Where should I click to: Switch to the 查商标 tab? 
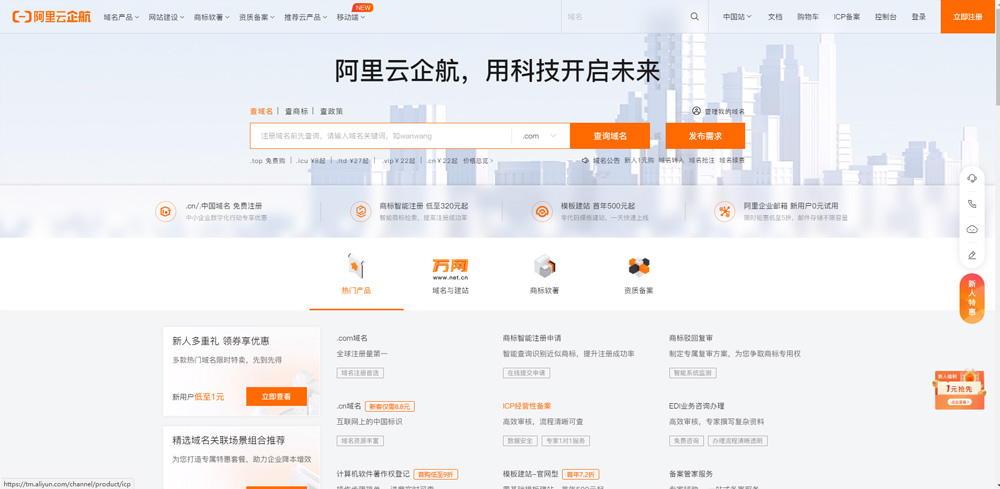296,111
